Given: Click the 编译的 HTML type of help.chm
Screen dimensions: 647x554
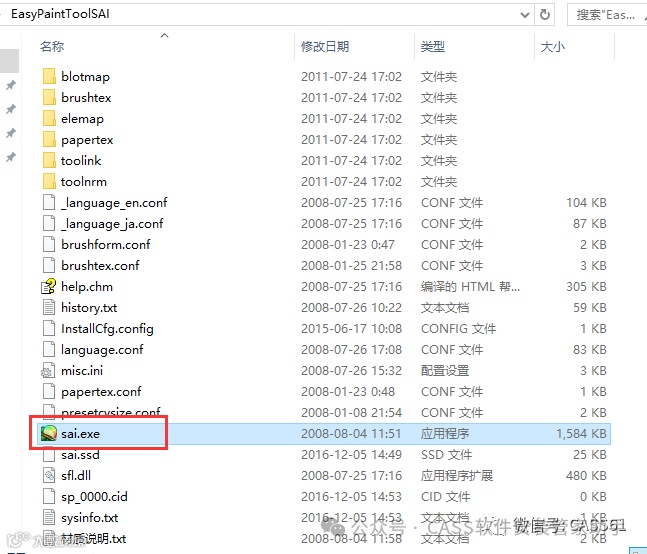Looking at the screenshot, I should (x=470, y=287).
